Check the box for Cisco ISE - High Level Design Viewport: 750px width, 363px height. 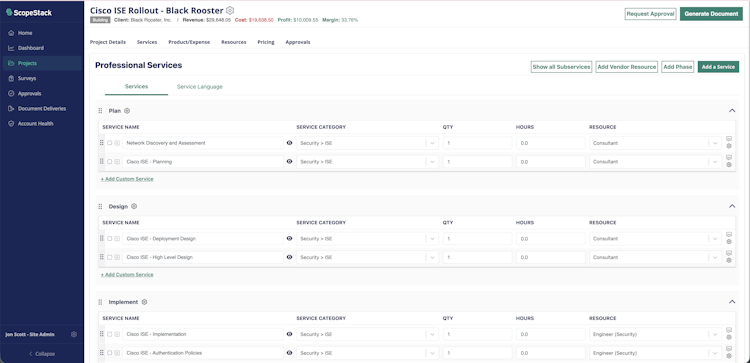[x=110, y=257]
